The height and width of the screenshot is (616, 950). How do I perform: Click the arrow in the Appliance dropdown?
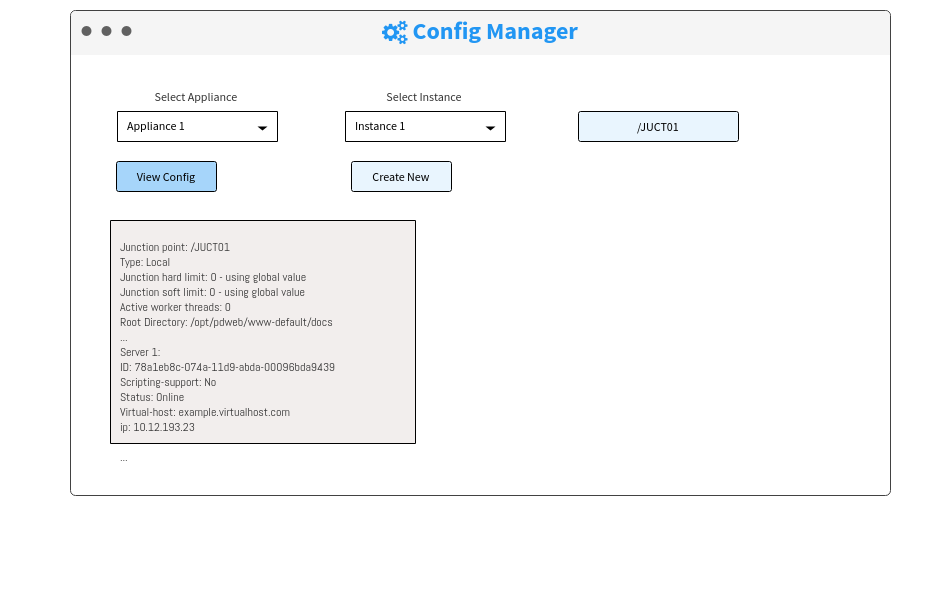[262, 128]
